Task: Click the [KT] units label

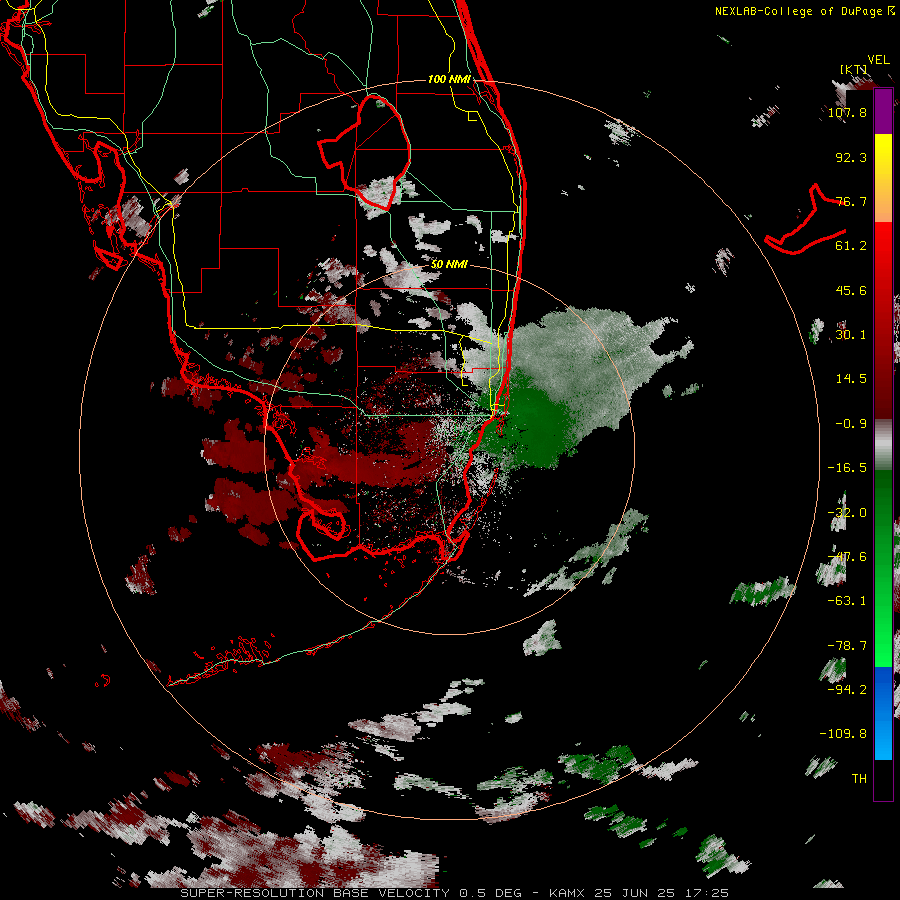Action: pos(853,69)
